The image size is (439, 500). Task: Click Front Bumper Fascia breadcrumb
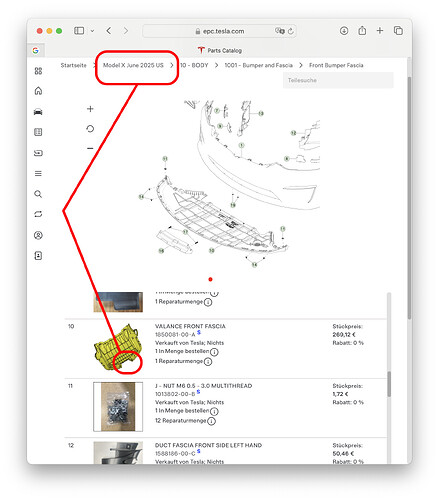(x=336, y=65)
